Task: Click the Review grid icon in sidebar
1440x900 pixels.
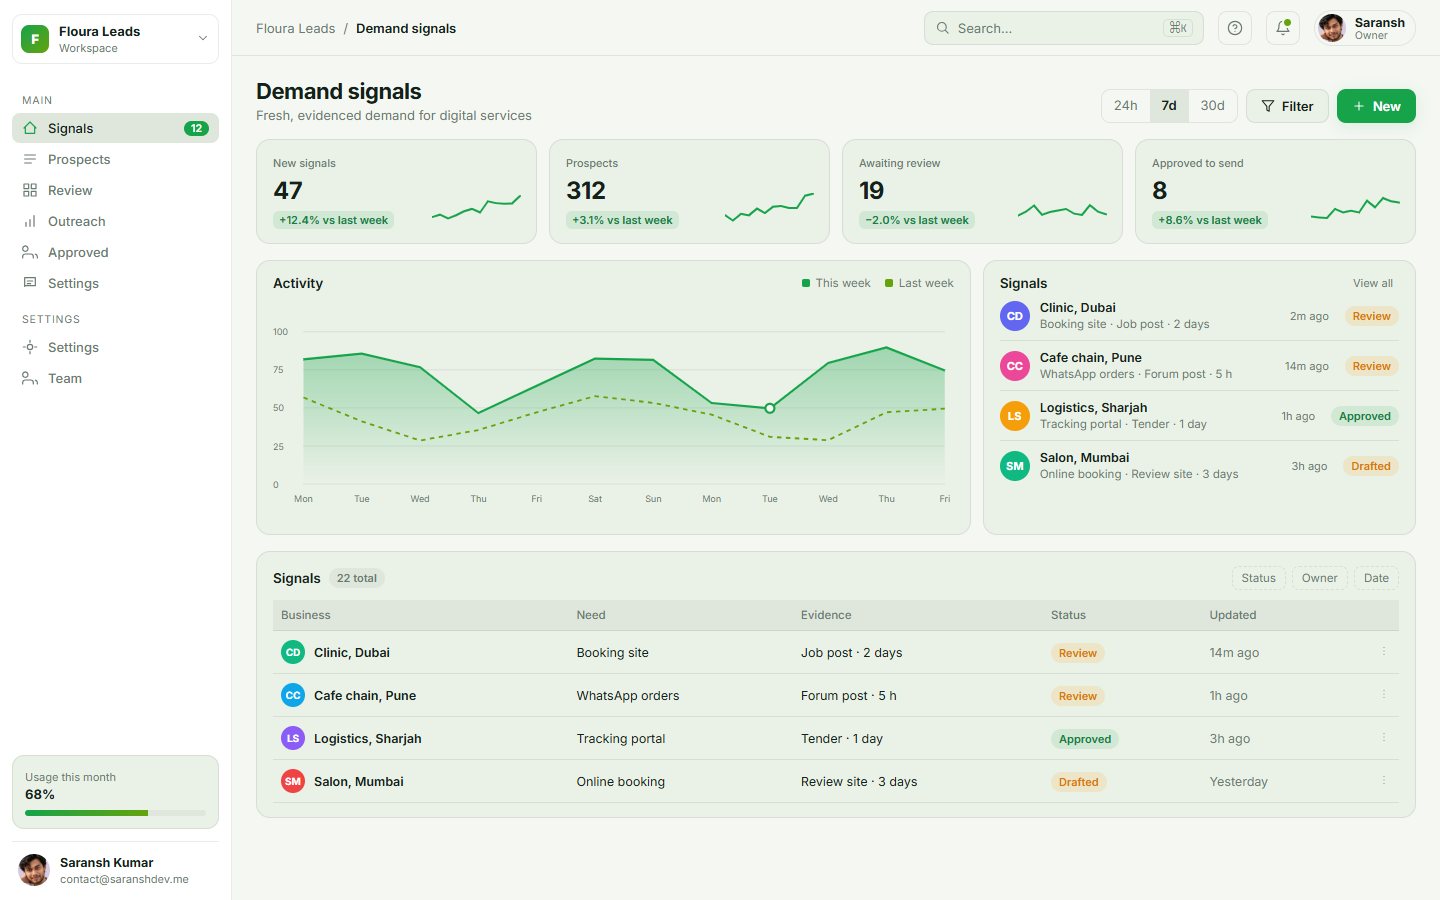Action: point(30,190)
